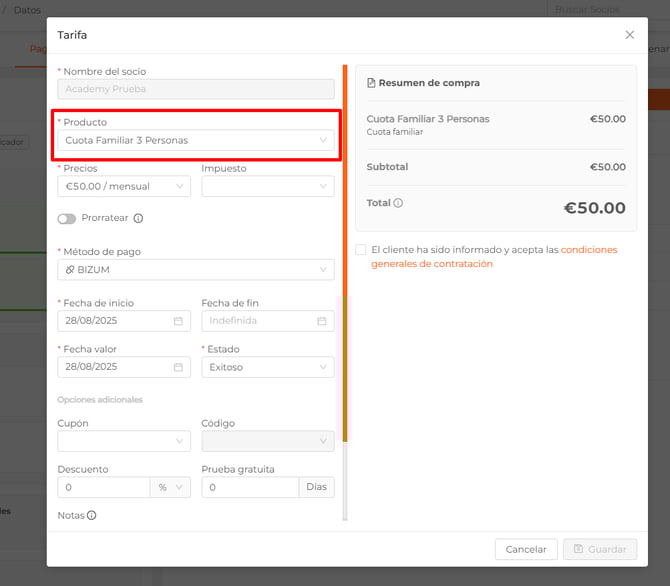Image resolution: width=670 pixels, height=586 pixels.
Task: Click the info icon next to Prorratear
Action: point(138,218)
